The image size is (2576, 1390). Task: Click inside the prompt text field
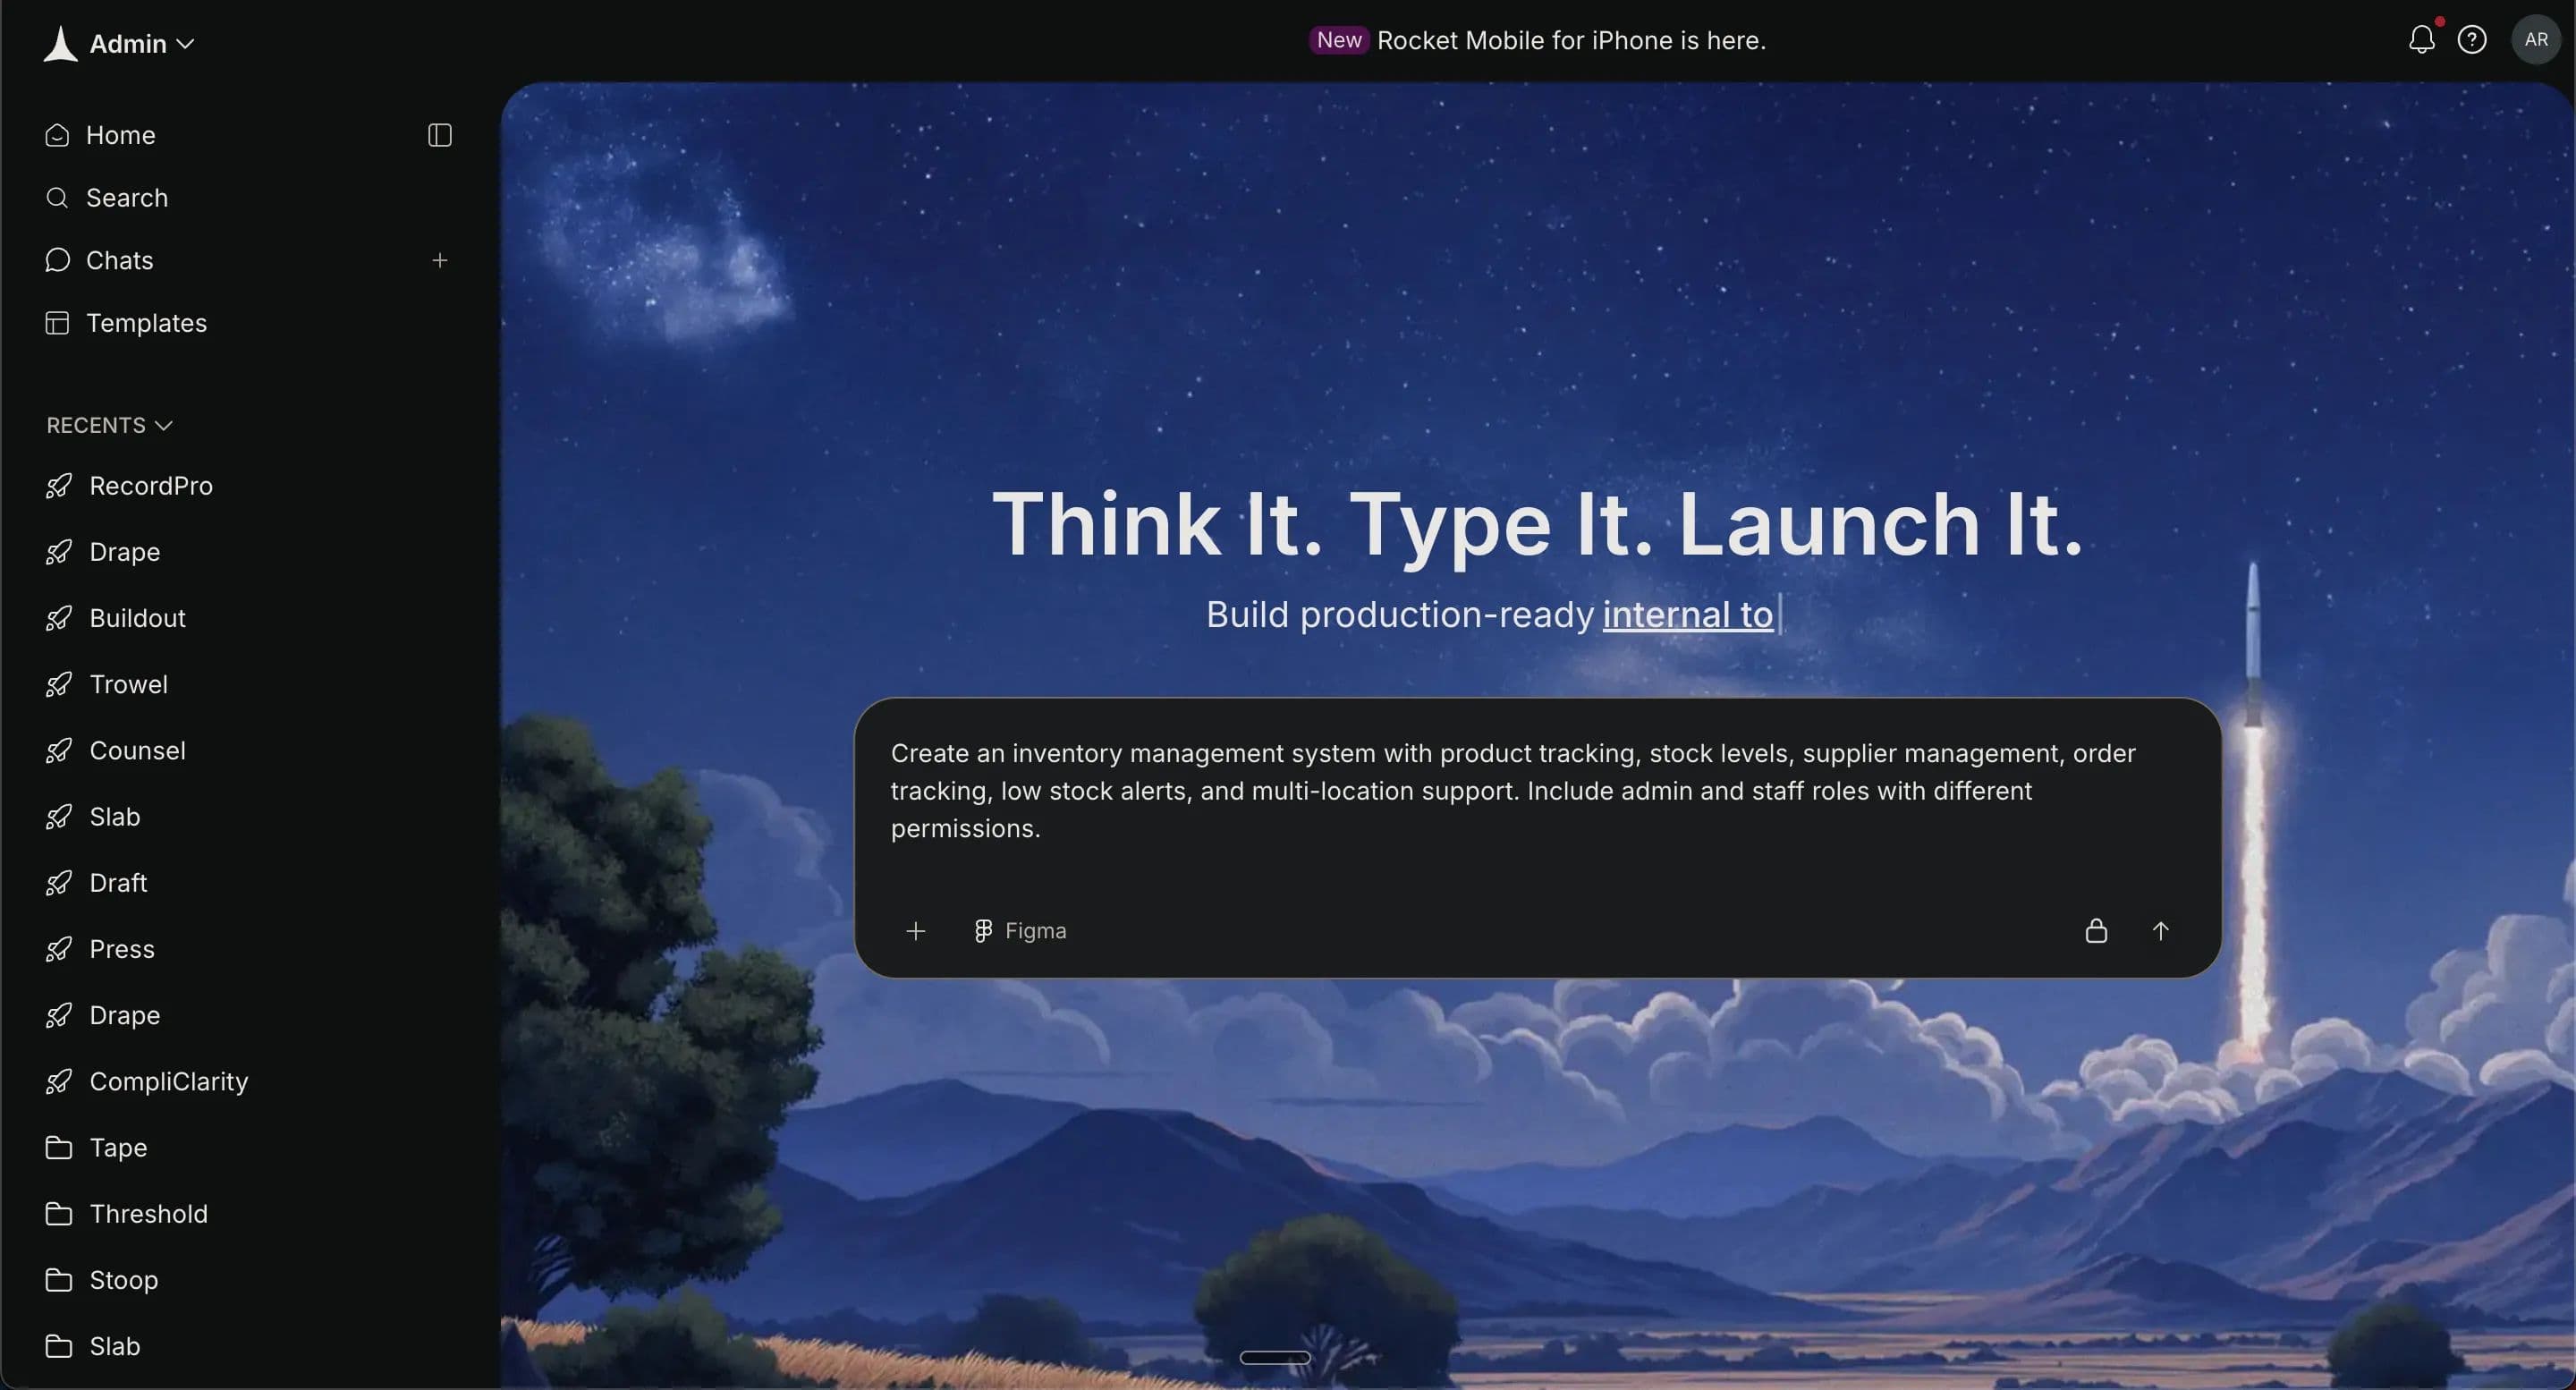click(1512, 791)
